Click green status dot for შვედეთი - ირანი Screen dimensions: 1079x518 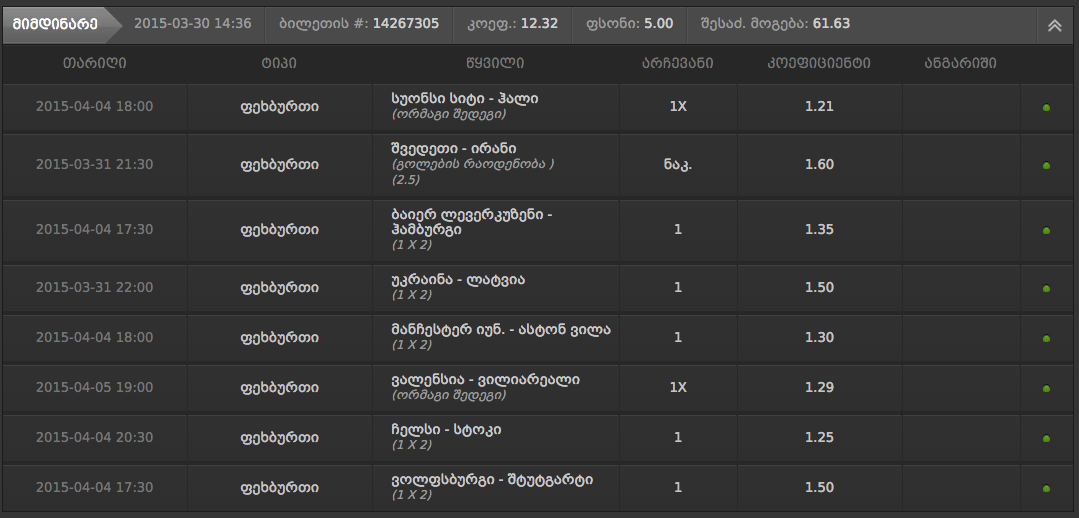tap(1047, 166)
